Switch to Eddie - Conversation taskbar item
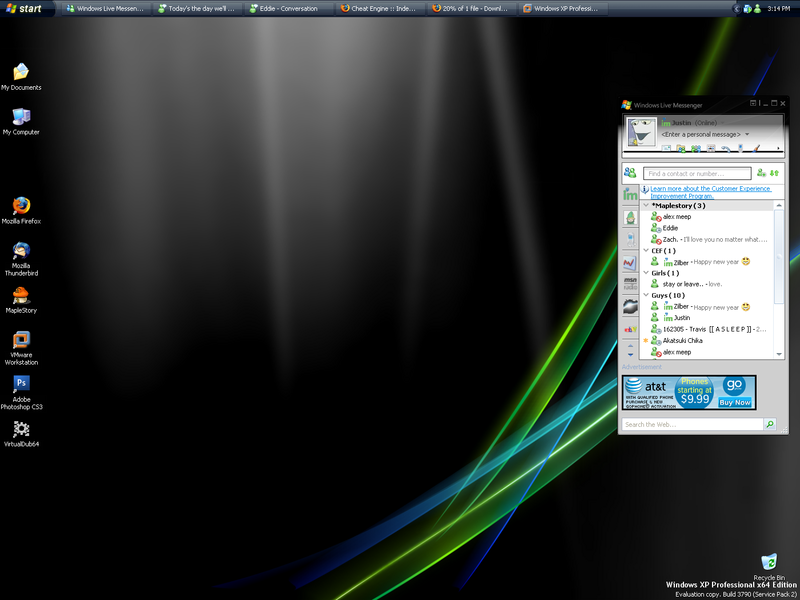 point(288,8)
